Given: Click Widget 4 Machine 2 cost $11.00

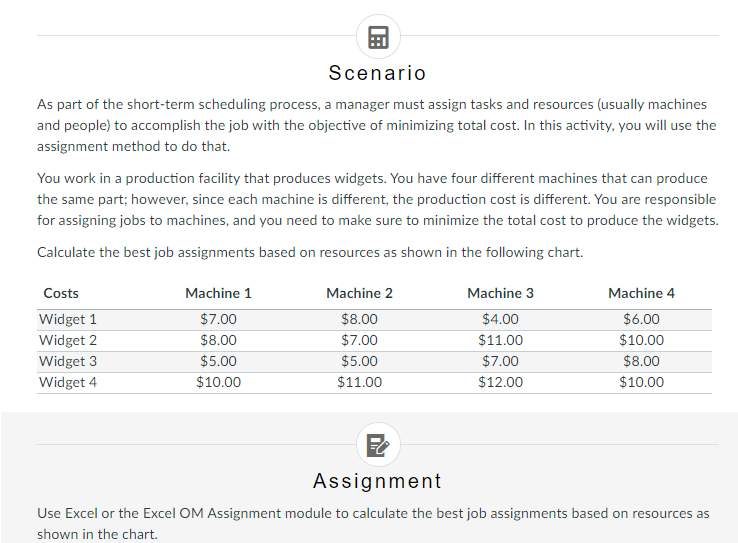Looking at the screenshot, I should point(359,382).
